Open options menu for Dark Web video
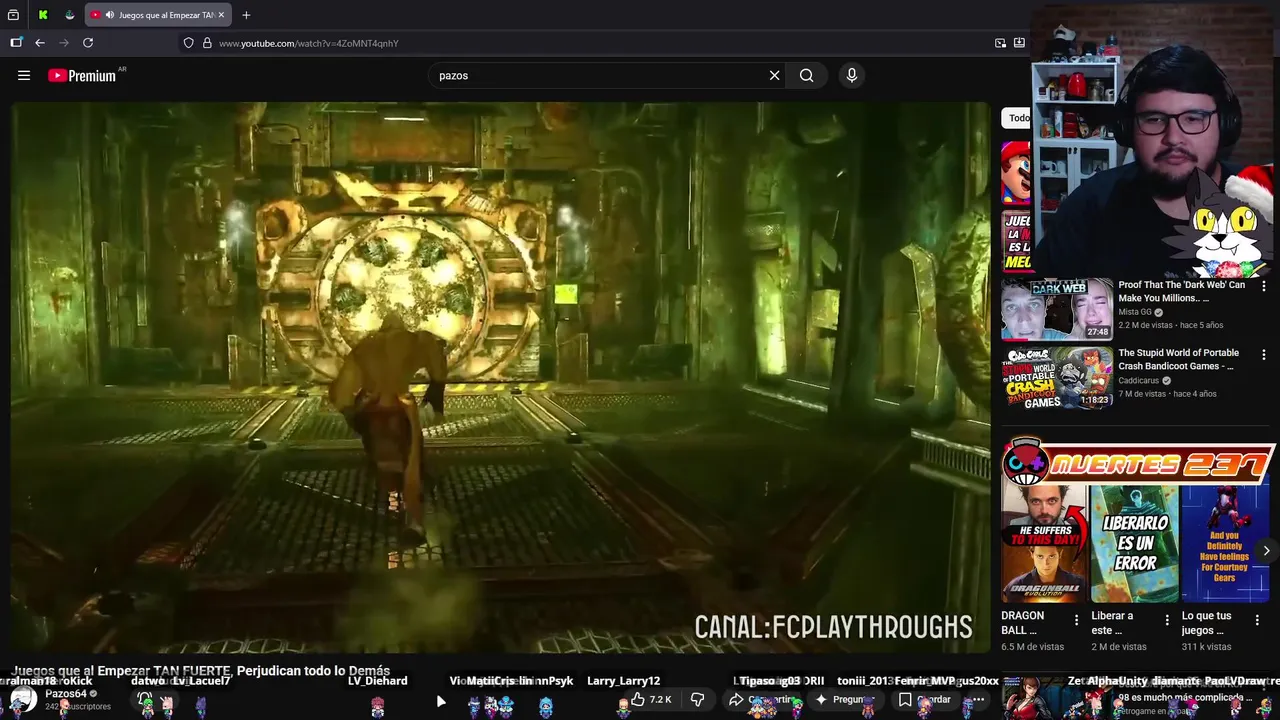 tap(1264, 287)
